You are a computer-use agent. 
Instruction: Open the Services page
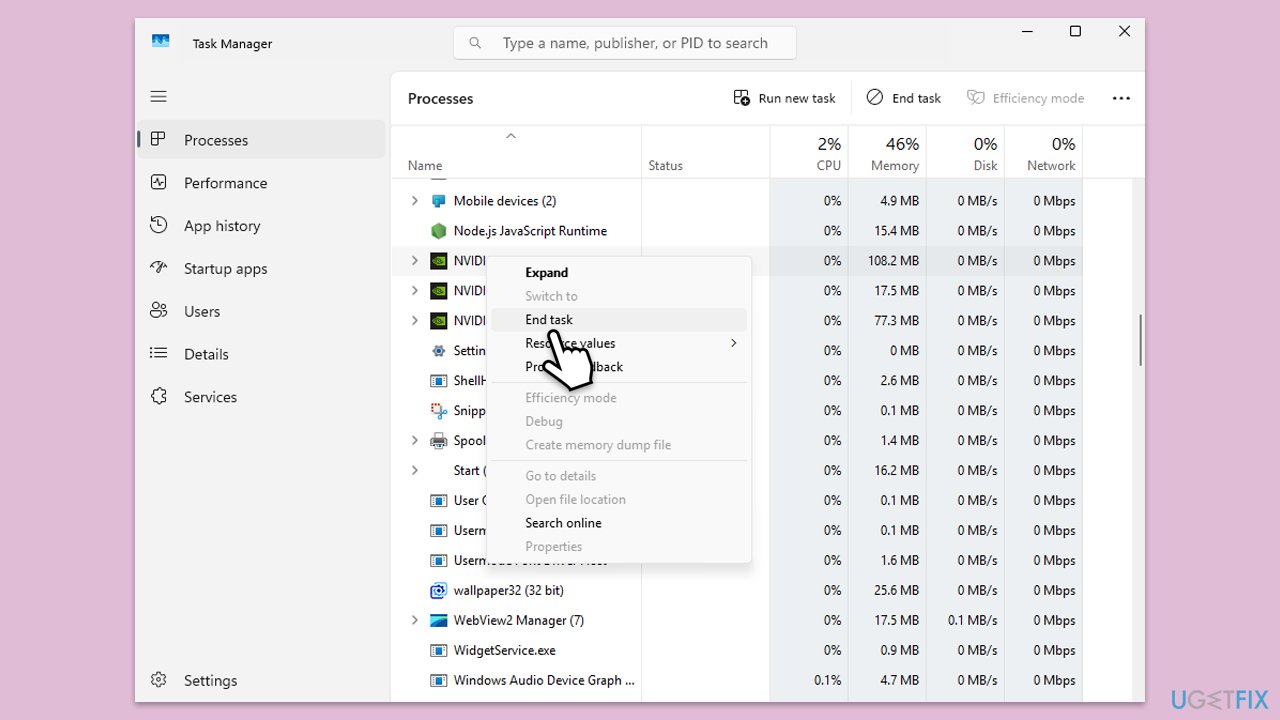pyautogui.click(x=261, y=397)
